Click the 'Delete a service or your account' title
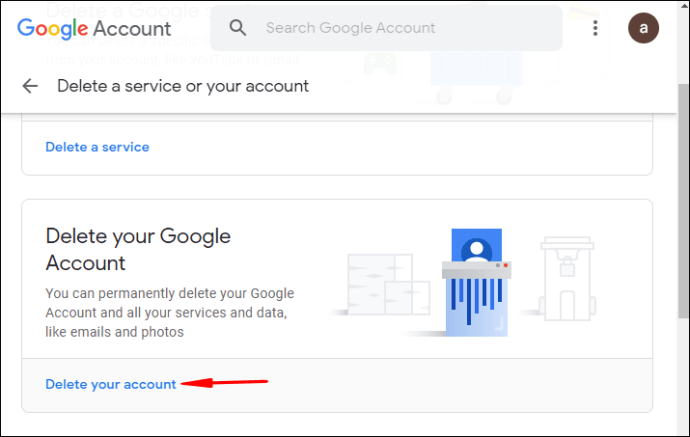 (x=183, y=86)
